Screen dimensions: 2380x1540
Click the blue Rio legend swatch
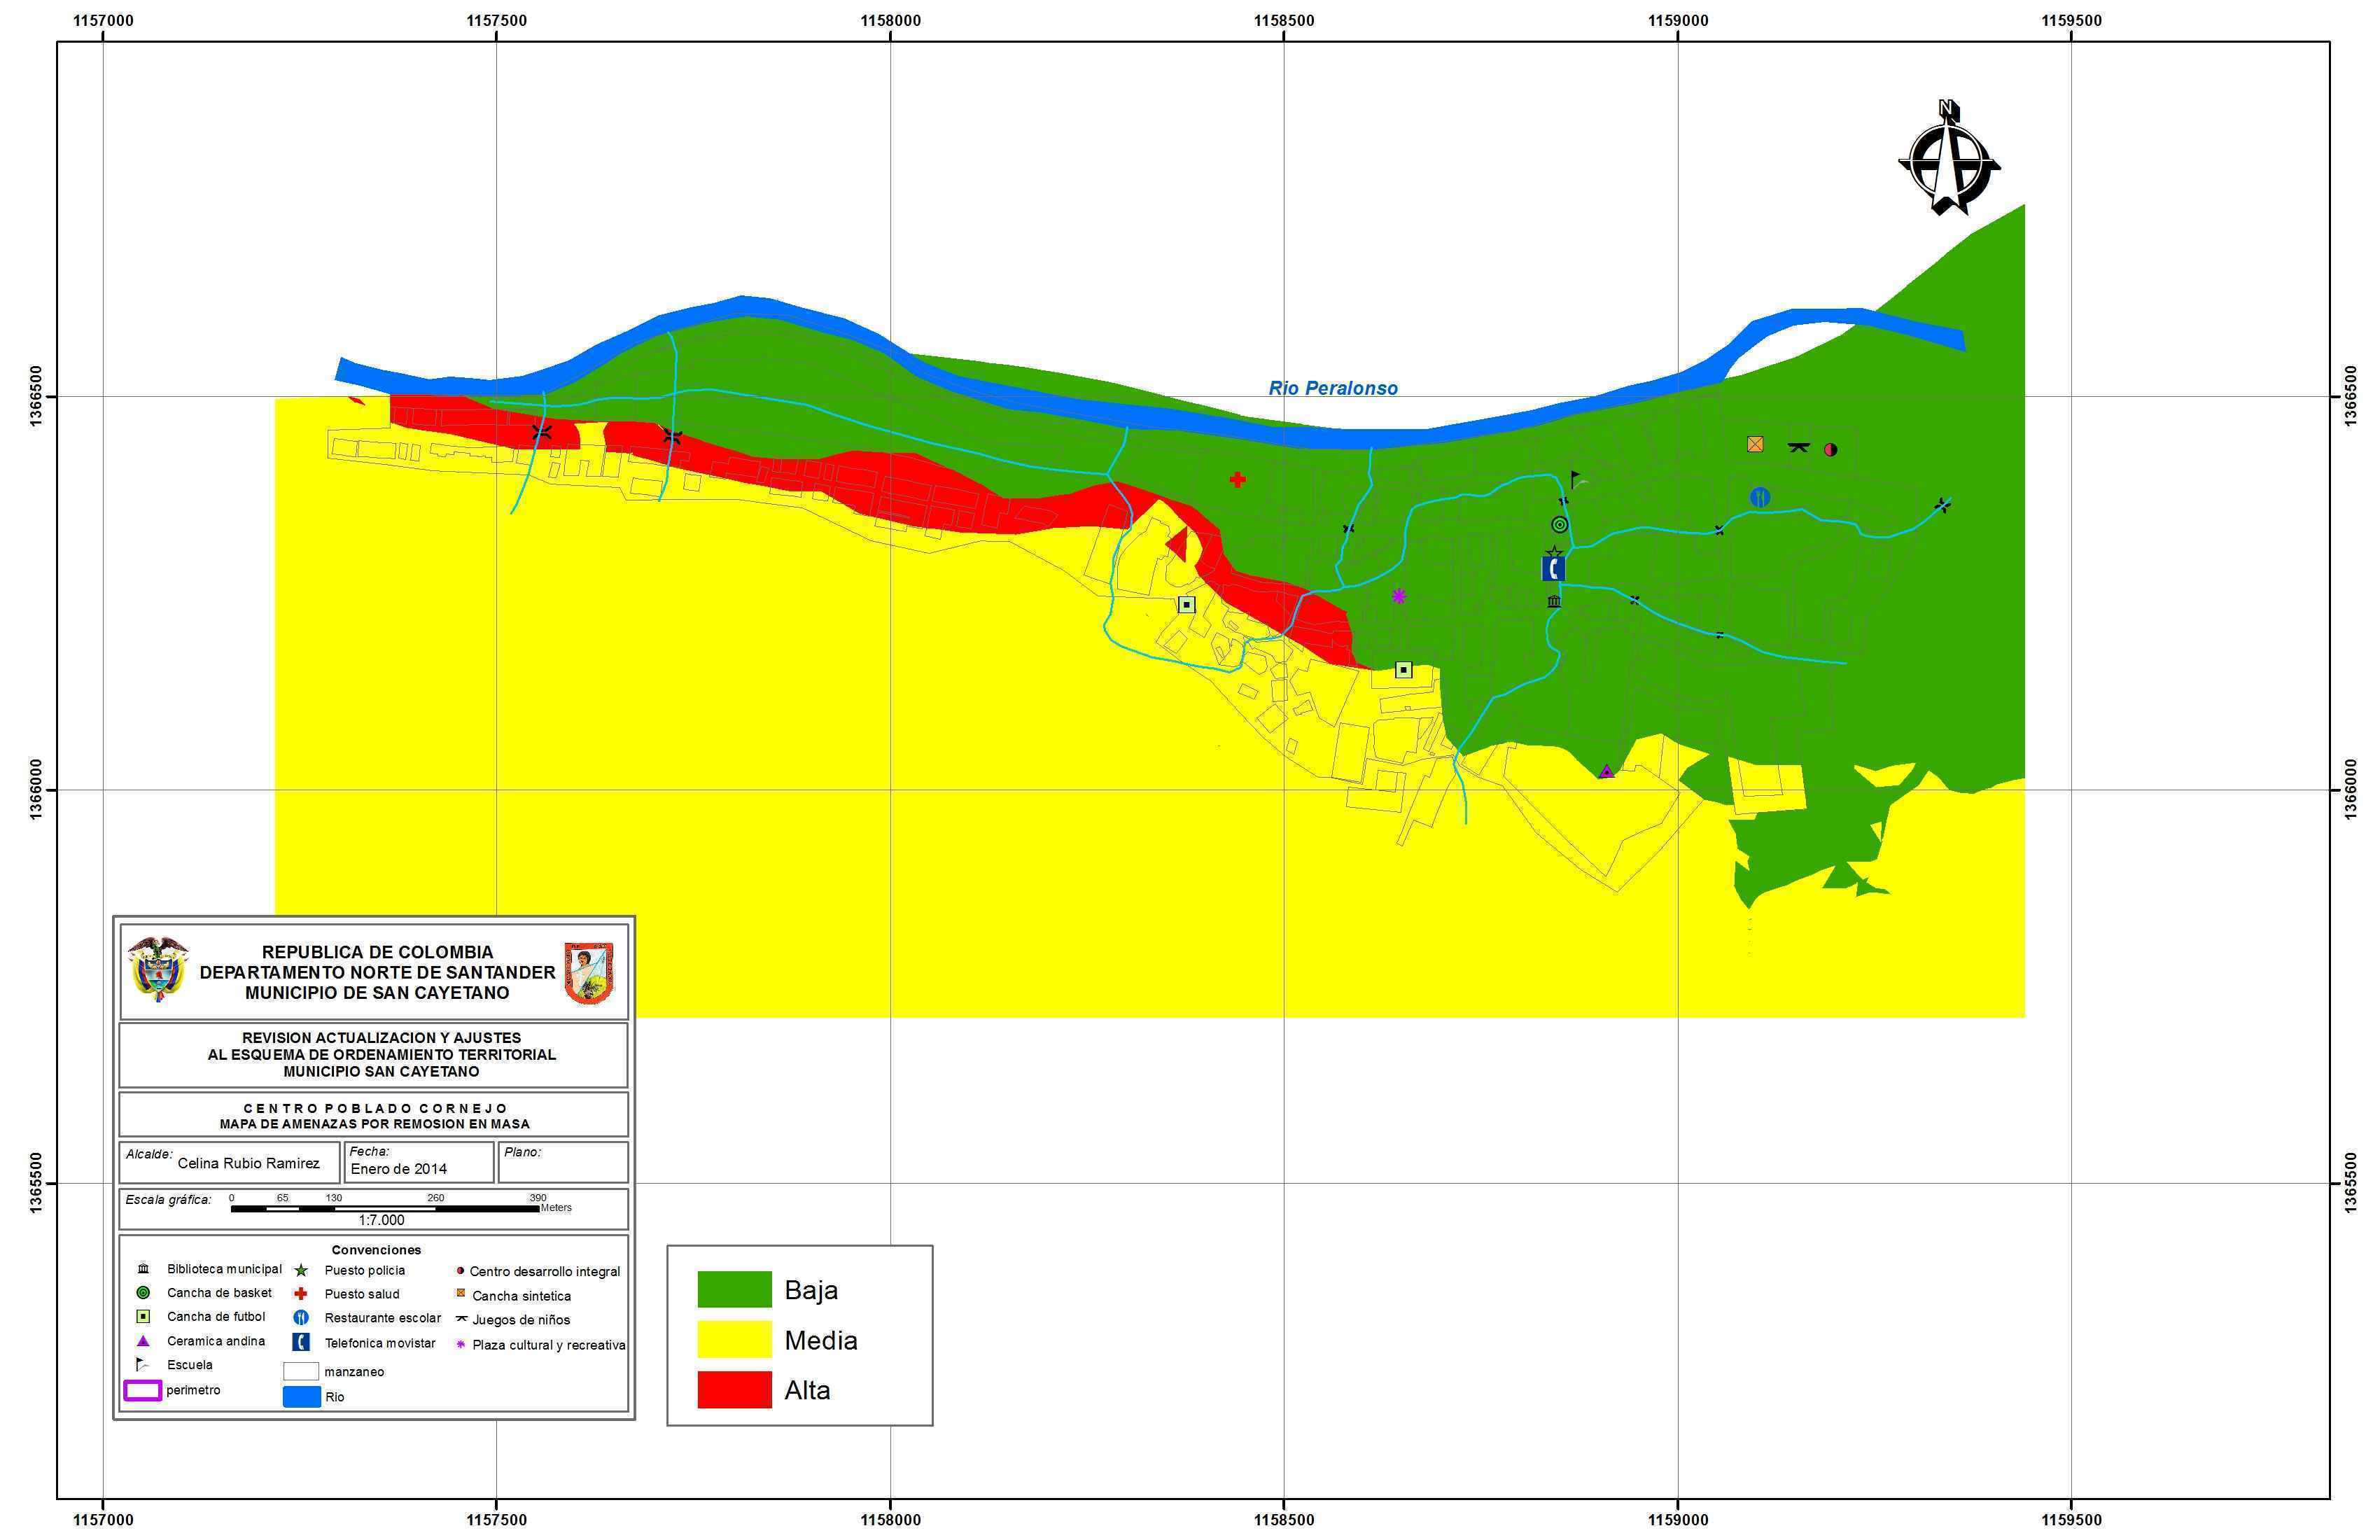pos(302,1397)
